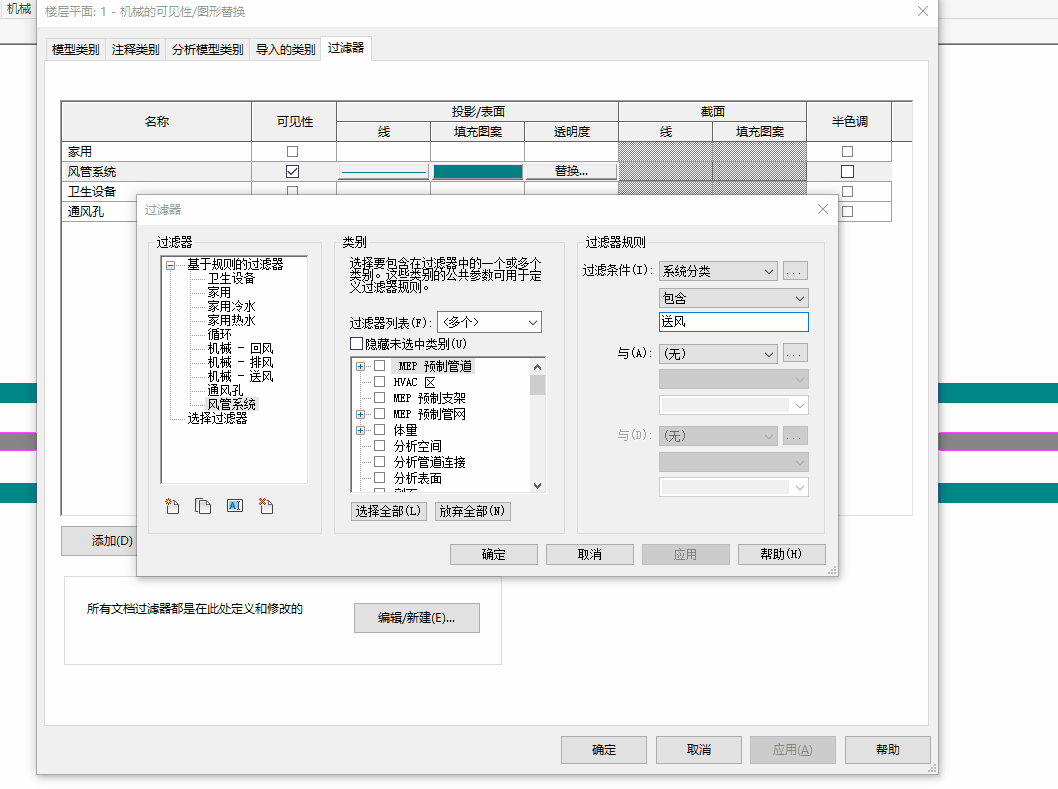Click the teal fill pattern swatch for 风管系统

pos(476,170)
